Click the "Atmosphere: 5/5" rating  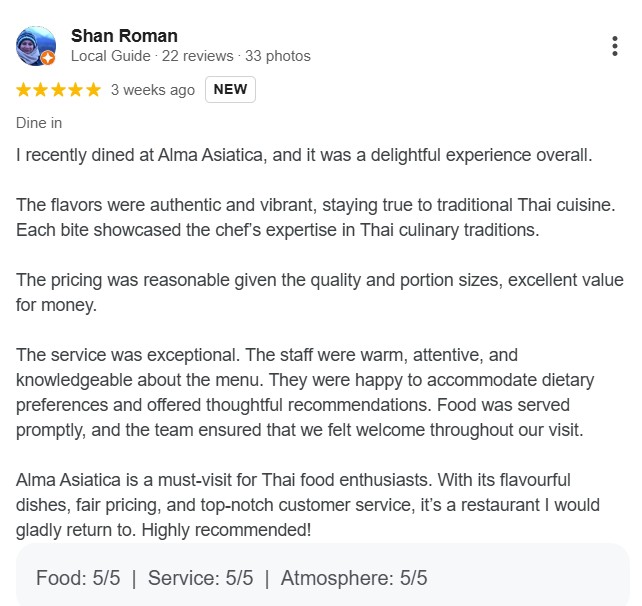[x=353, y=578]
